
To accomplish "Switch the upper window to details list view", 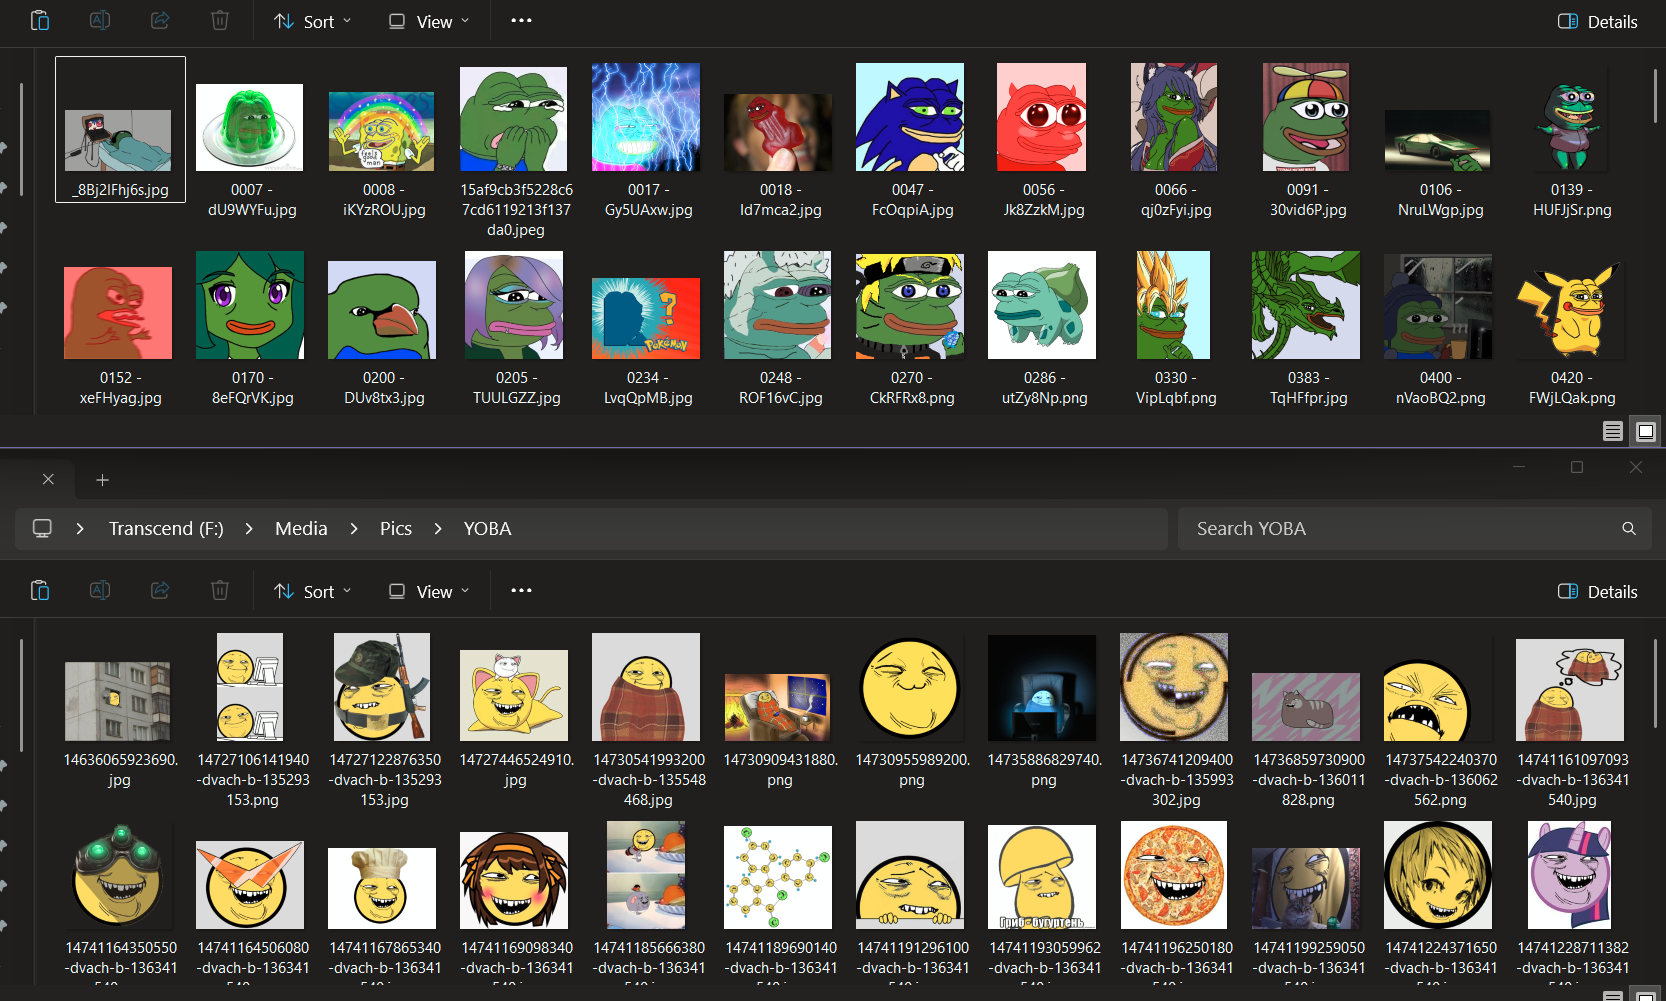I will (1613, 431).
